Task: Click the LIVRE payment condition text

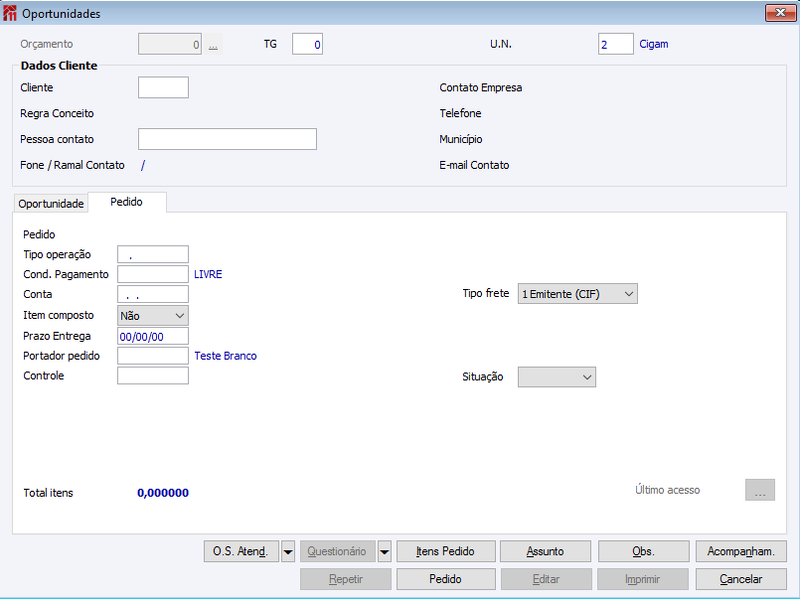Action: pyautogui.click(x=208, y=274)
